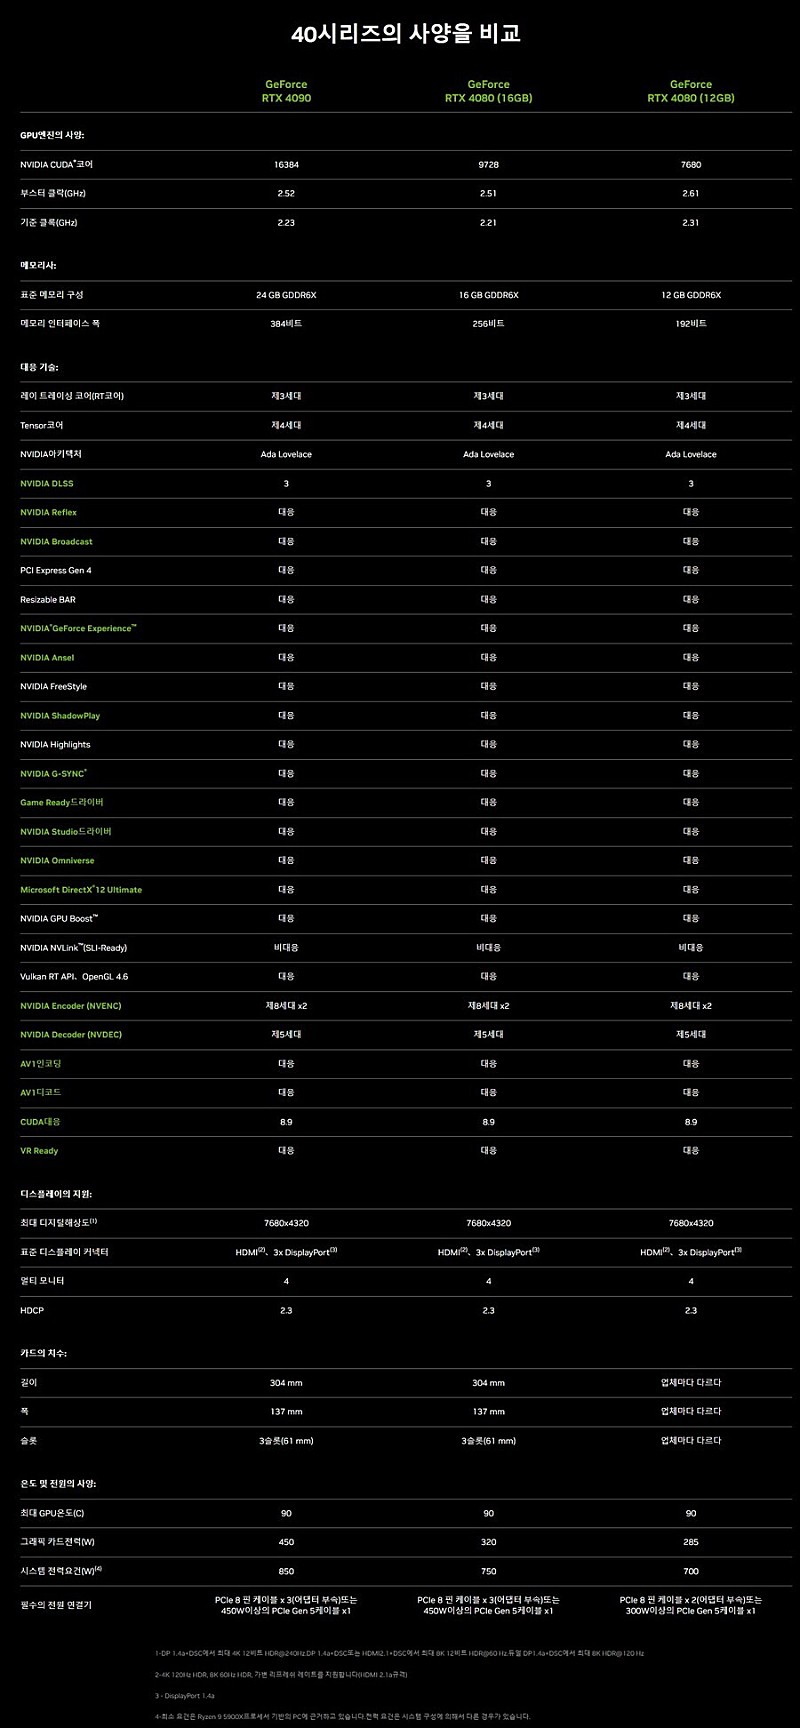
Task: Open the VR Ready link
Action: point(39,1151)
